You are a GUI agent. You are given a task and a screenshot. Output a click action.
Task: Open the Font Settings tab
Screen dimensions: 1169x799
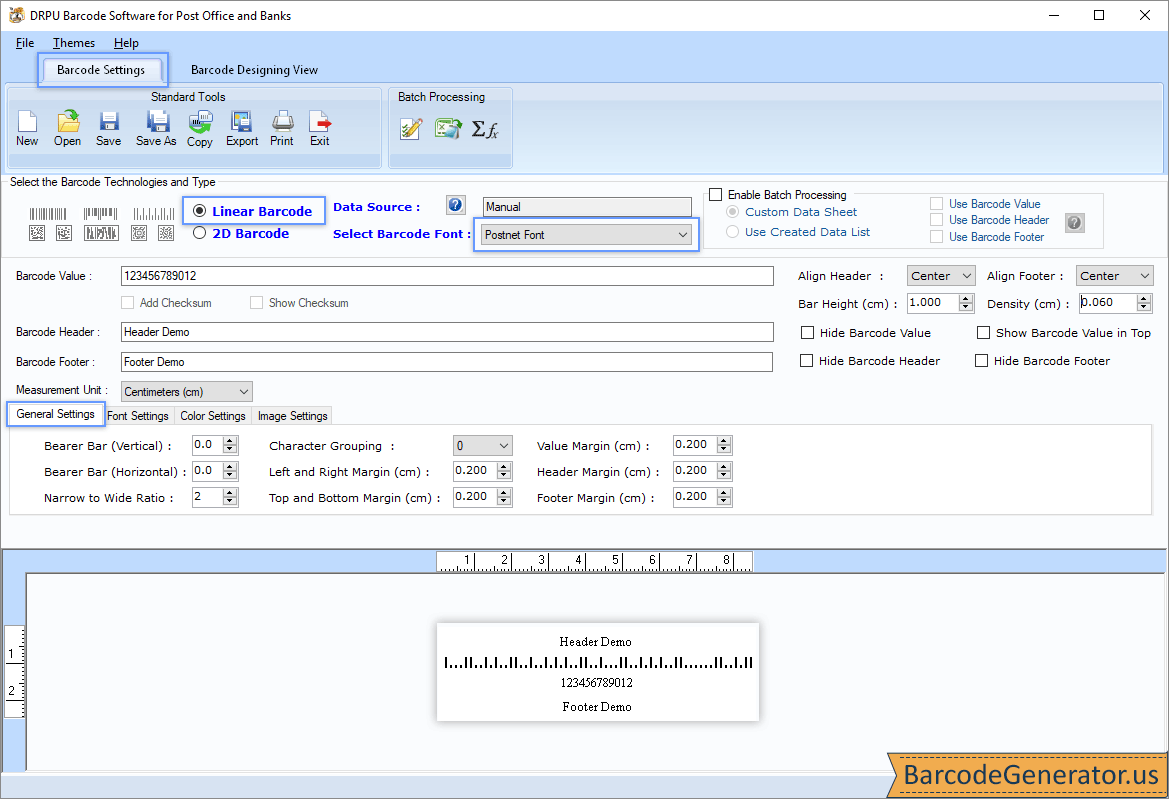[138, 415]
